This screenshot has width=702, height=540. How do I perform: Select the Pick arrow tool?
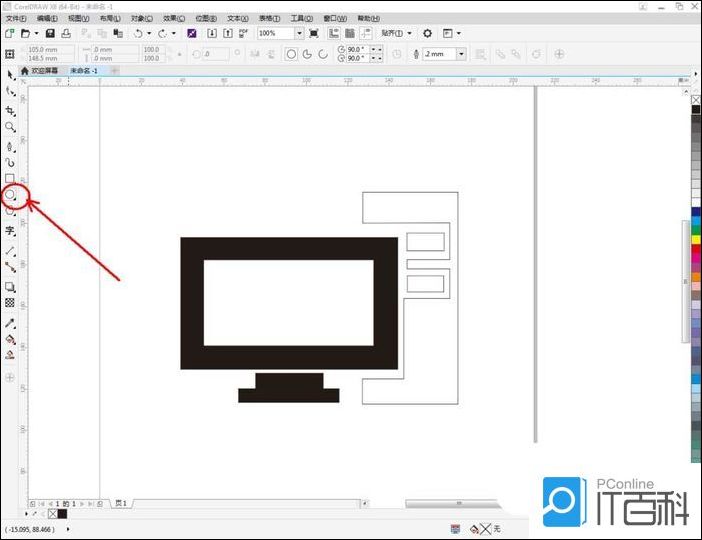tap(10, 74)
